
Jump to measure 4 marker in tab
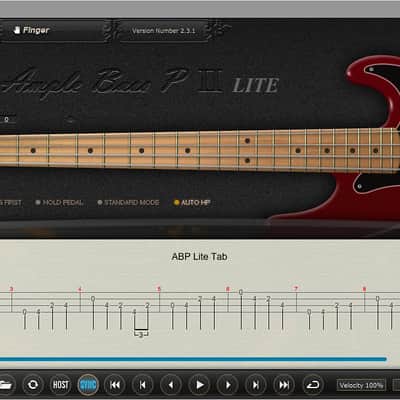pyautogui.click(x=80, y=289)
